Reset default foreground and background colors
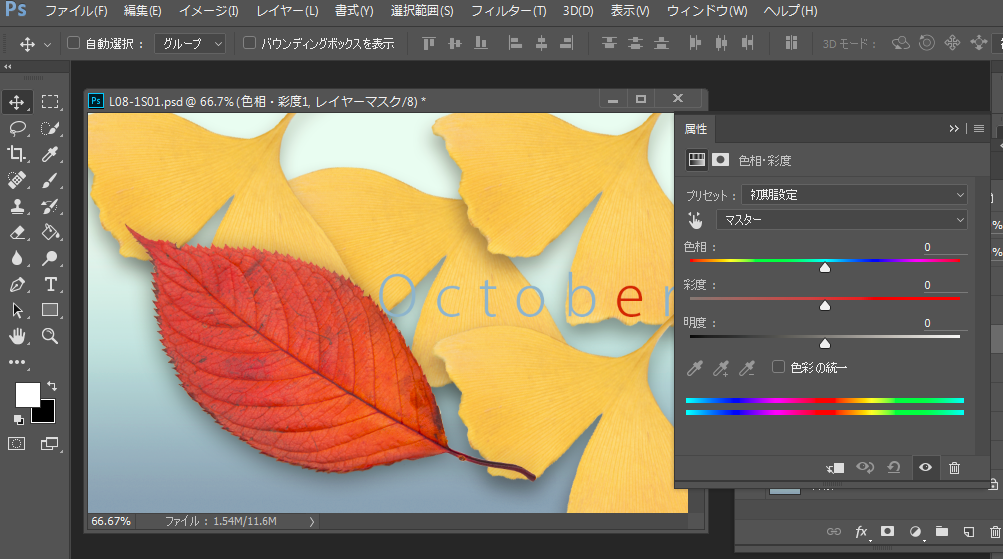The height and width of the screenshot is (559, 1003). tap(19, 420)
